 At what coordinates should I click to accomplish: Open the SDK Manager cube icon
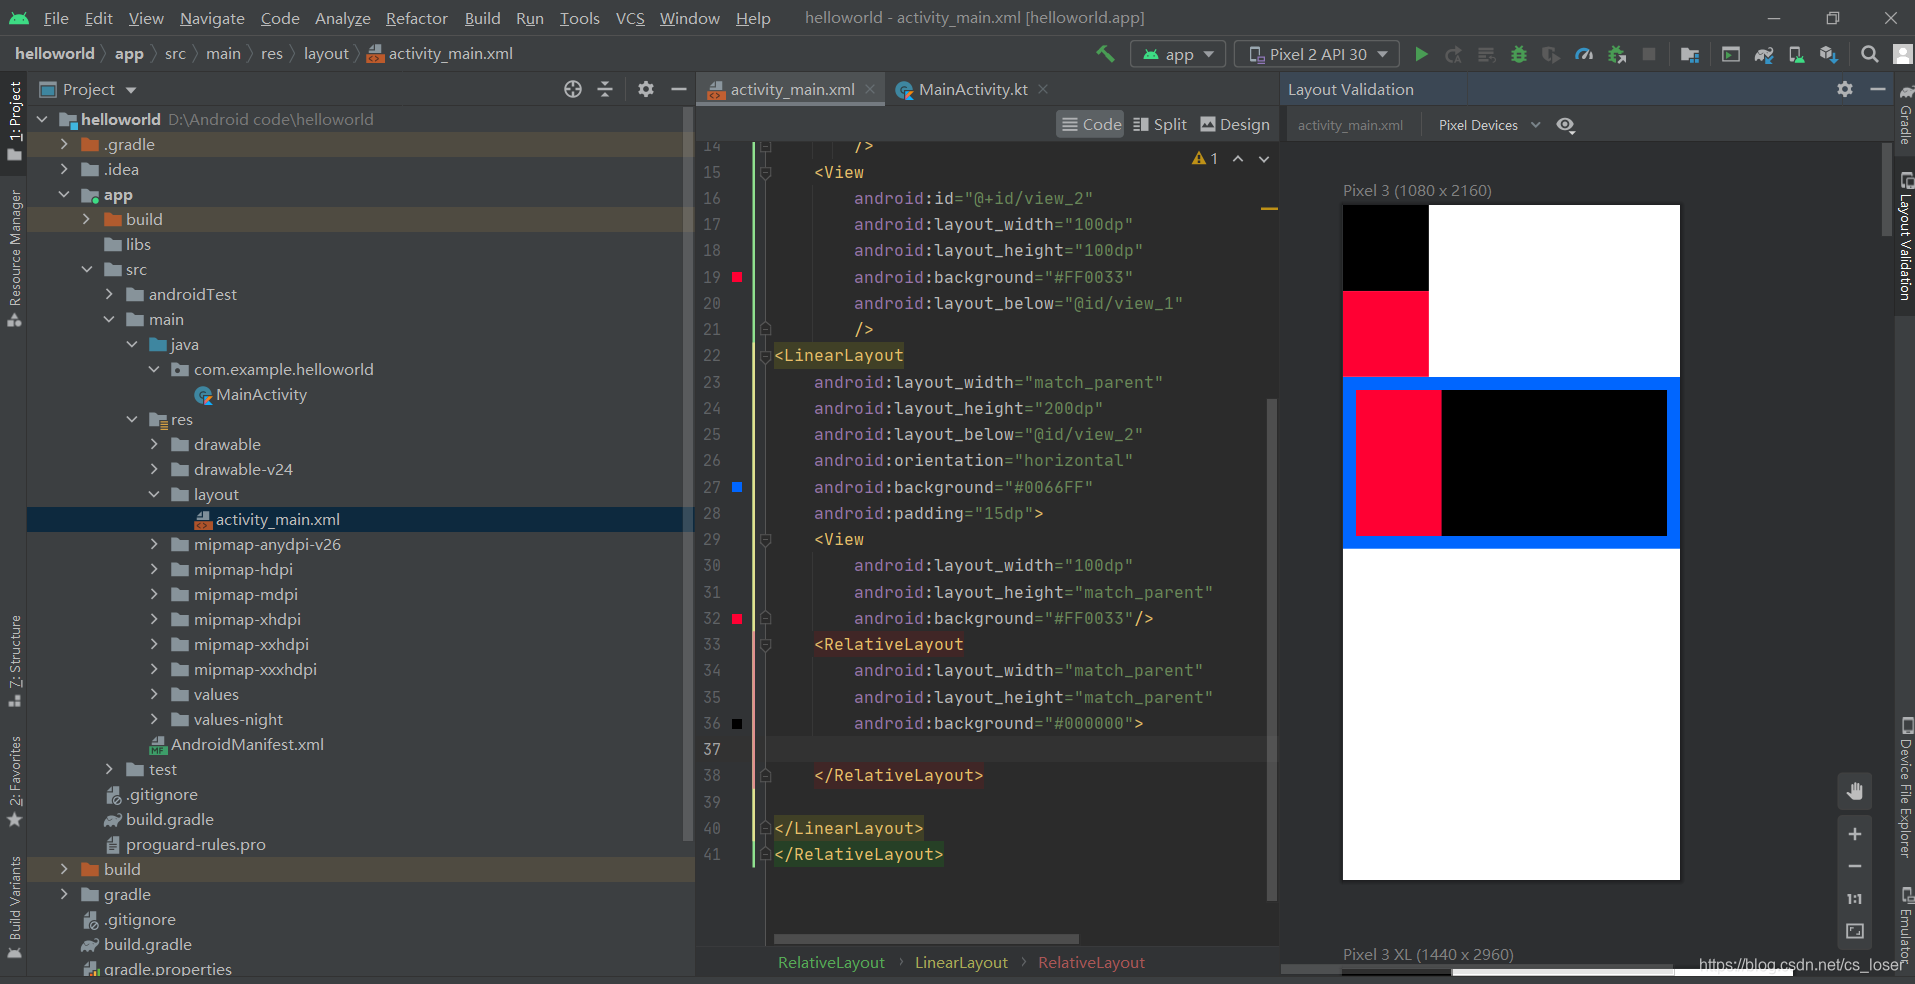point(1829,54)
